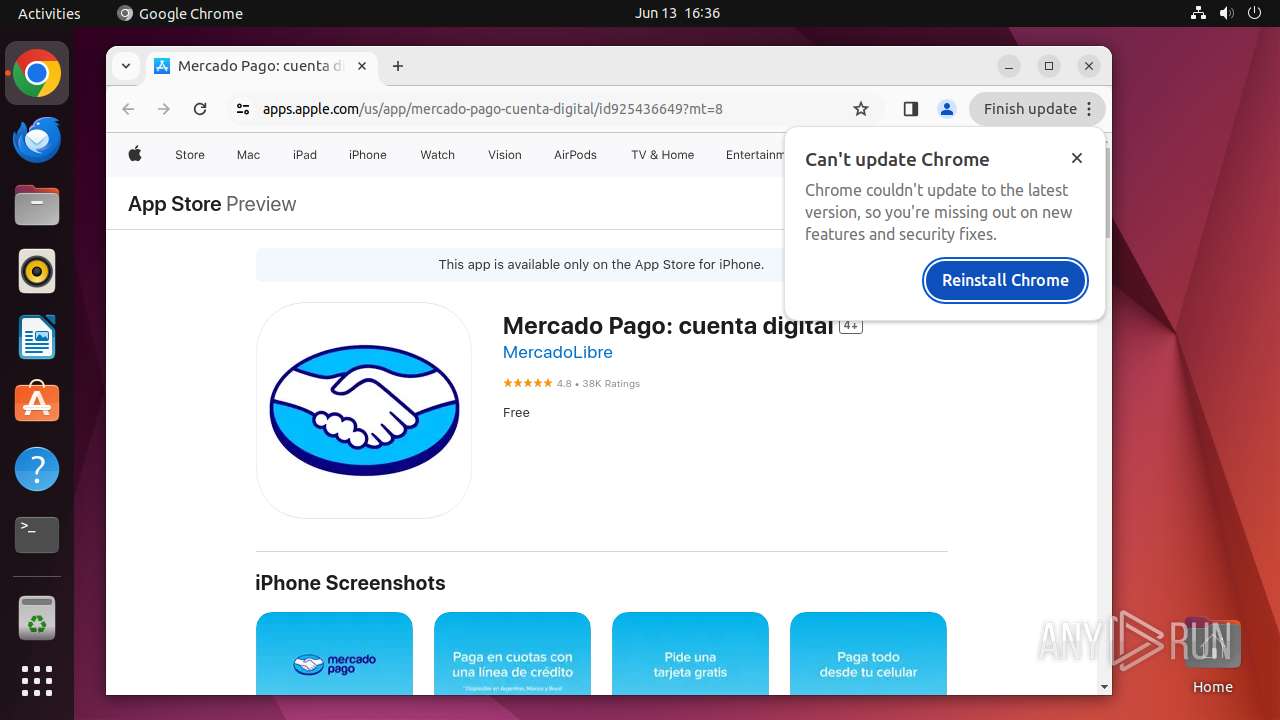Open Ubuntu Software store icon
The image size is (1280, 720).
[37, 403]
